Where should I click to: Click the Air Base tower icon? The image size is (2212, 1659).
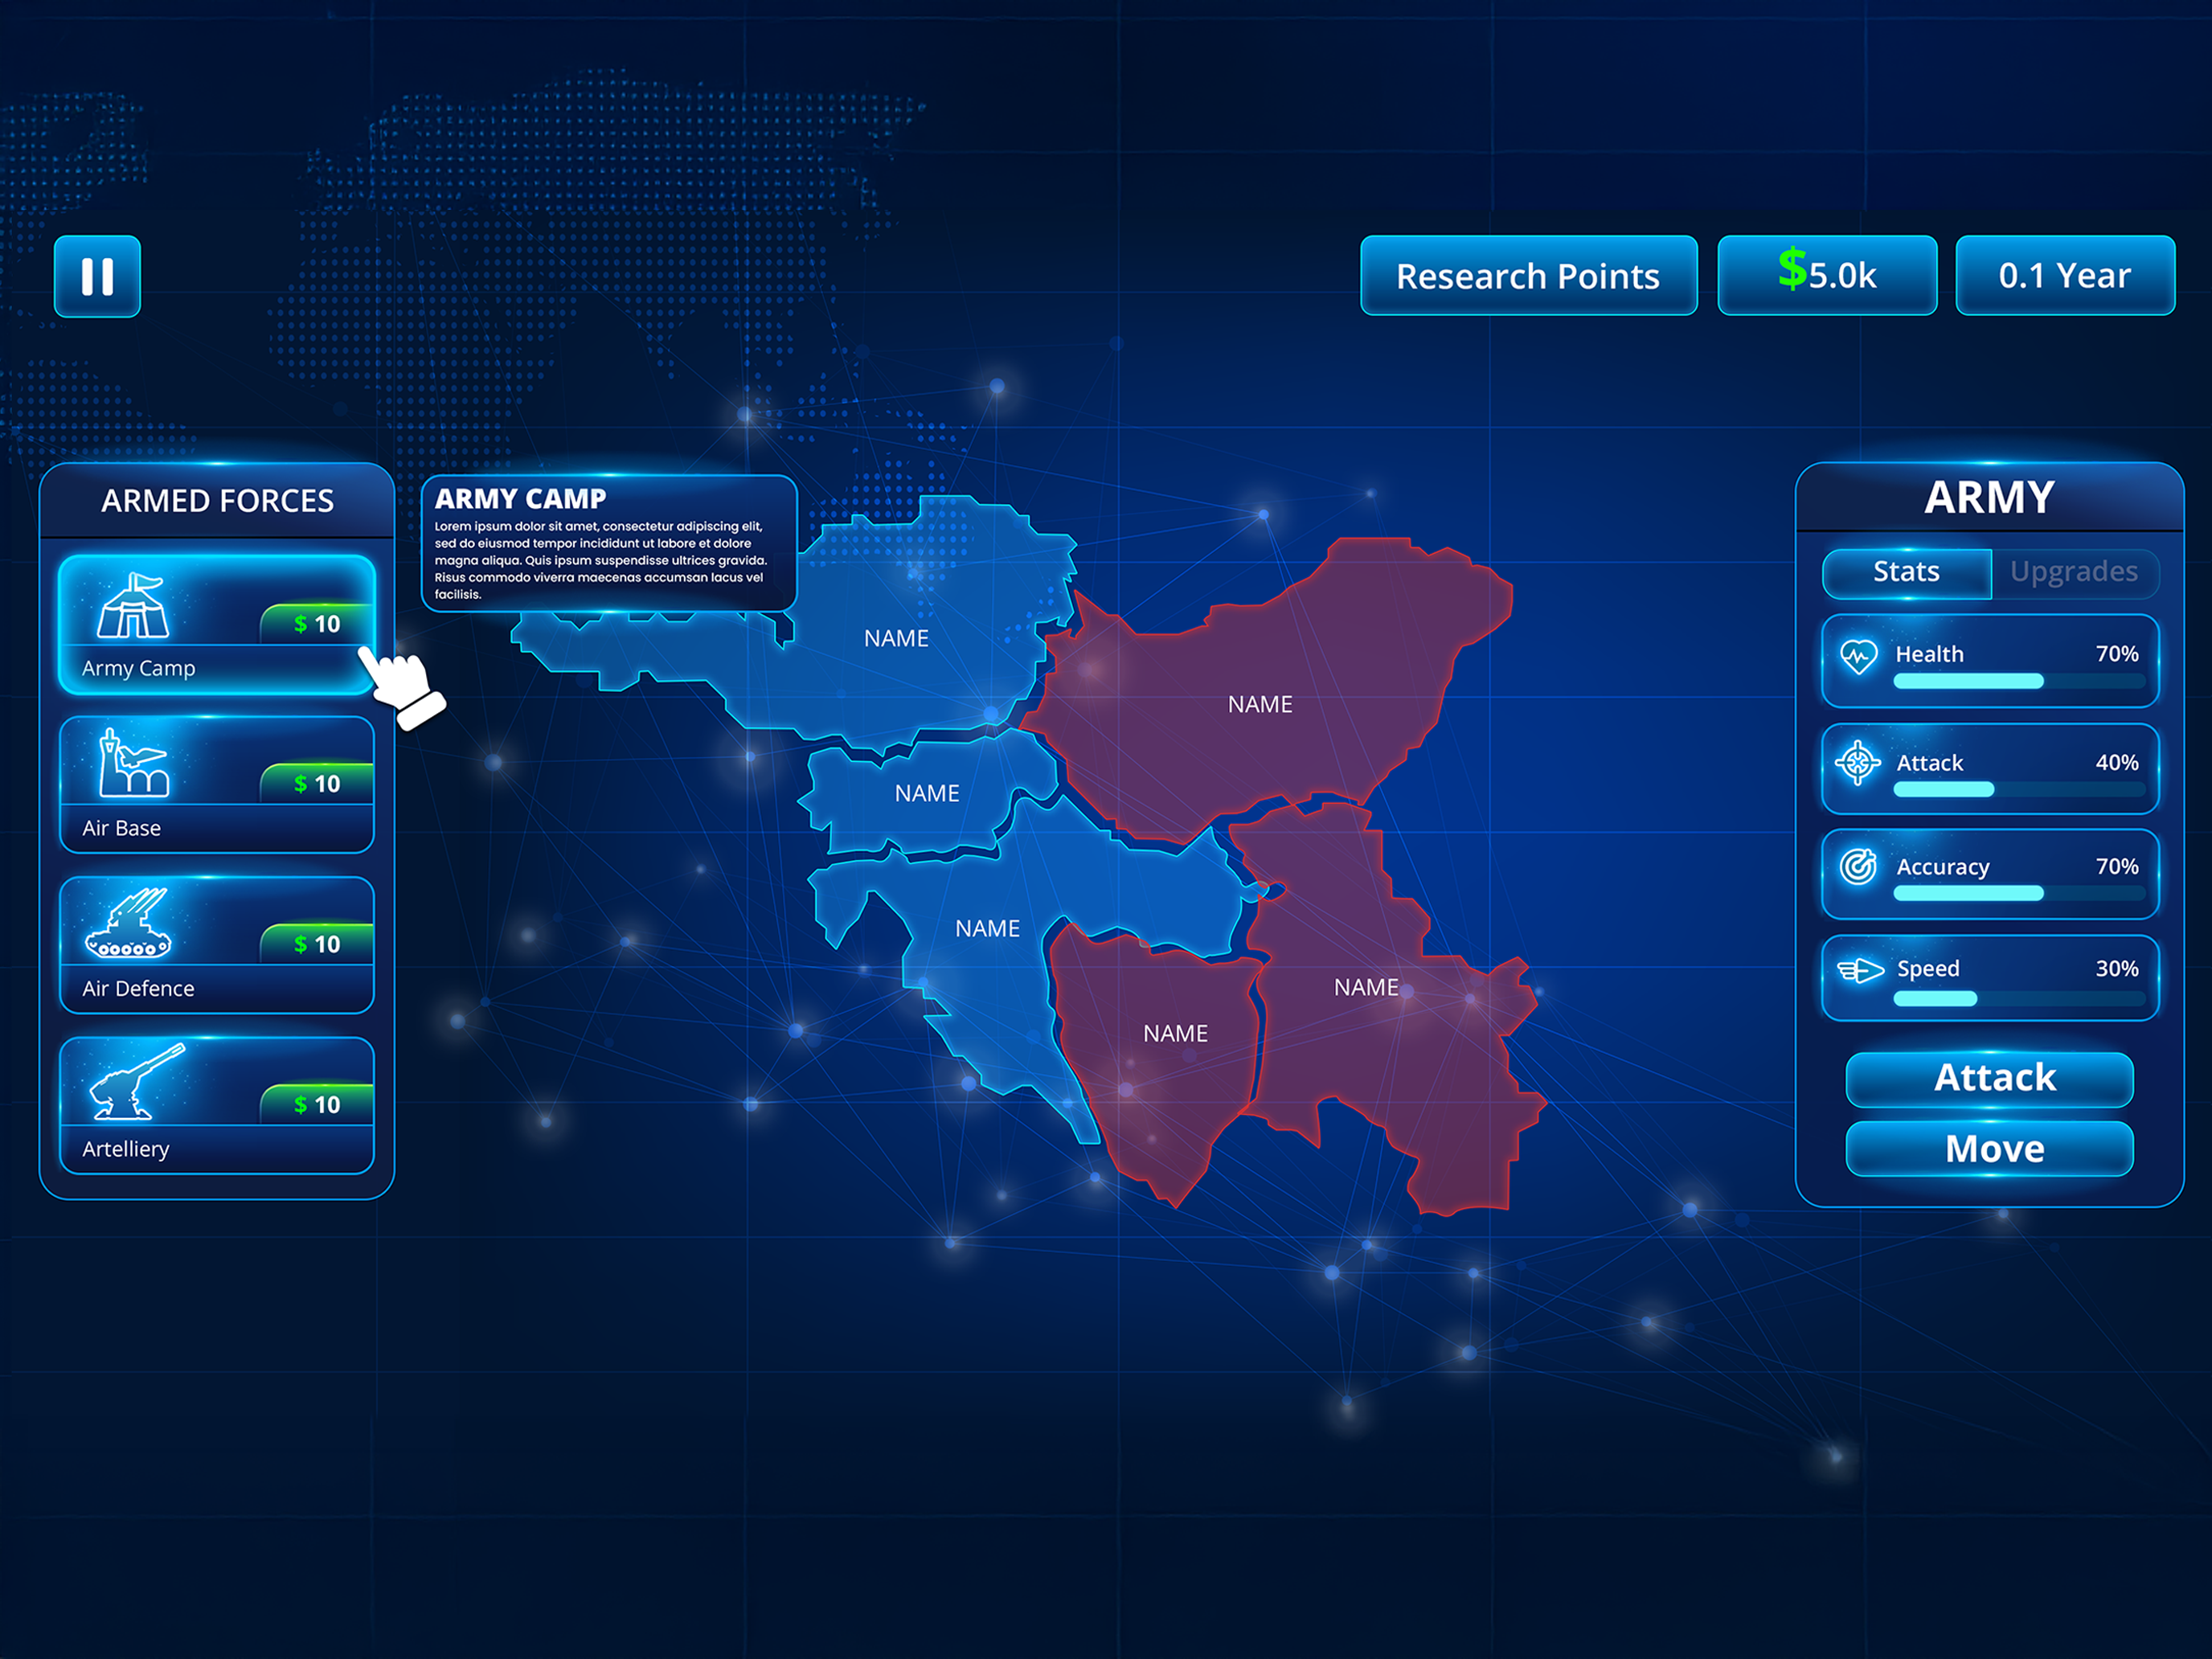[x=133, y=762]
